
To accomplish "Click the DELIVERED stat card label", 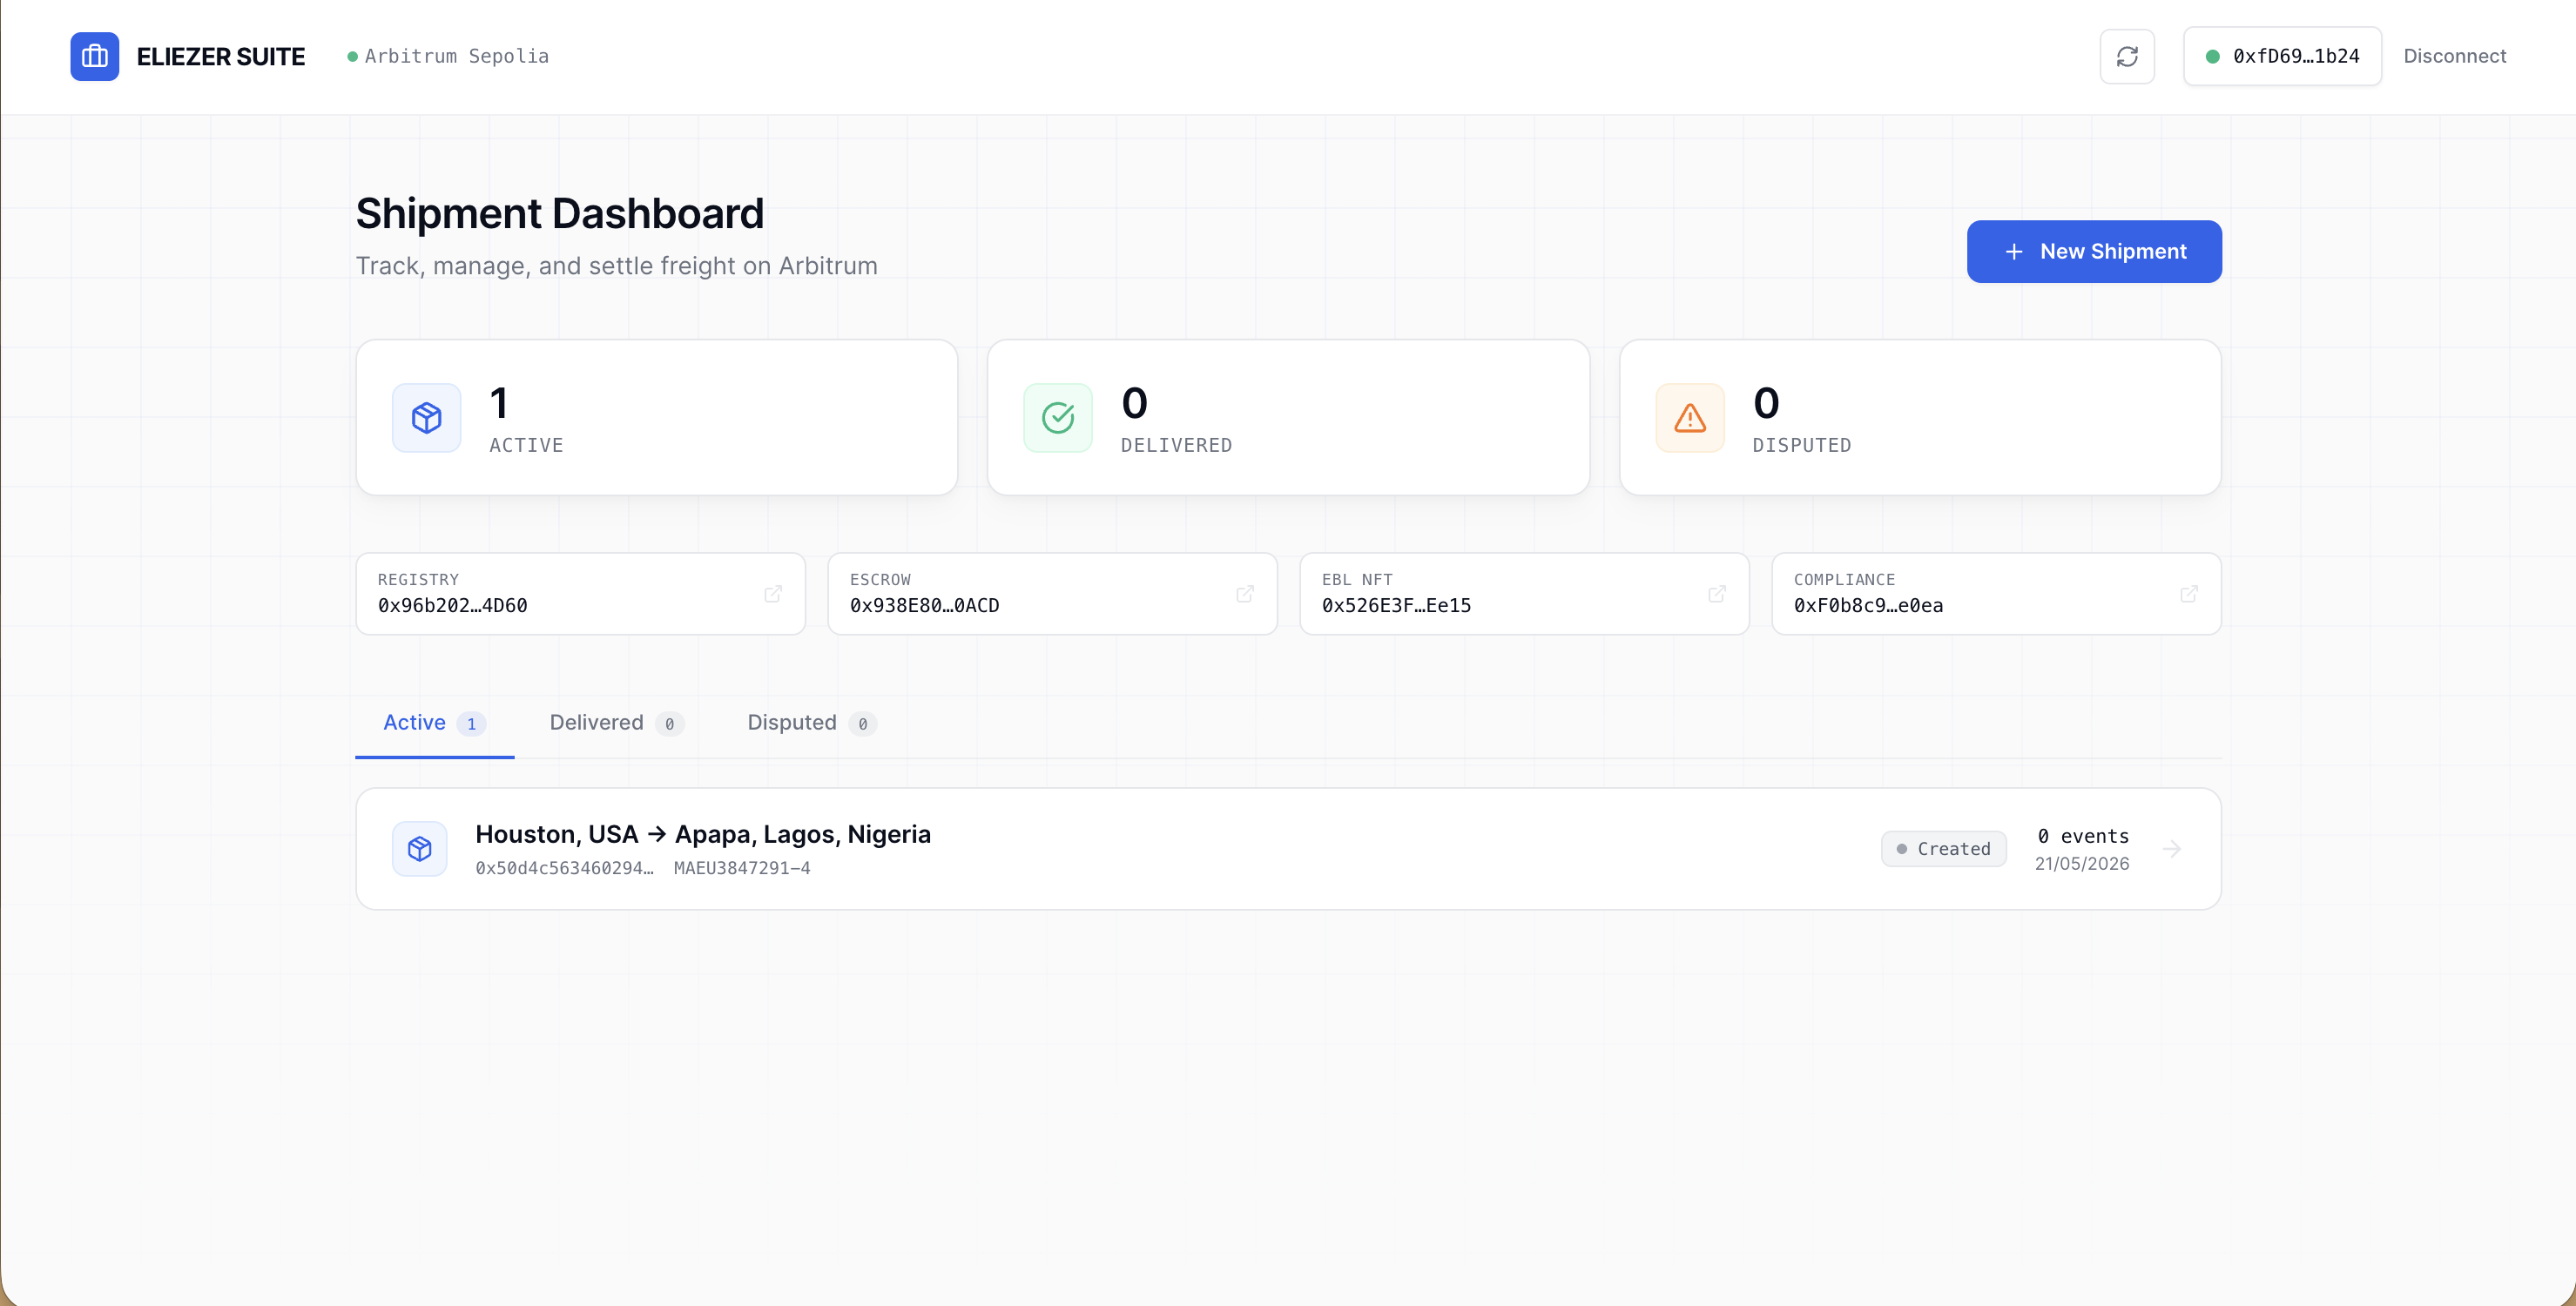I will (x=1176, y=445).
